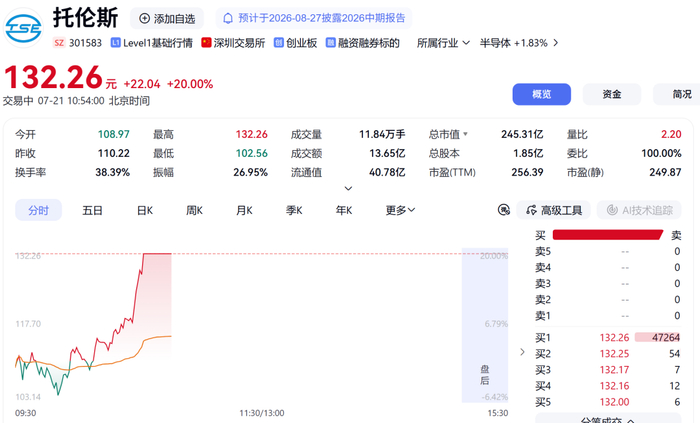This screenshot has width=700, height=423.
Task: Click the 换手率 value 38.39%
Action: tap(112, 172)
